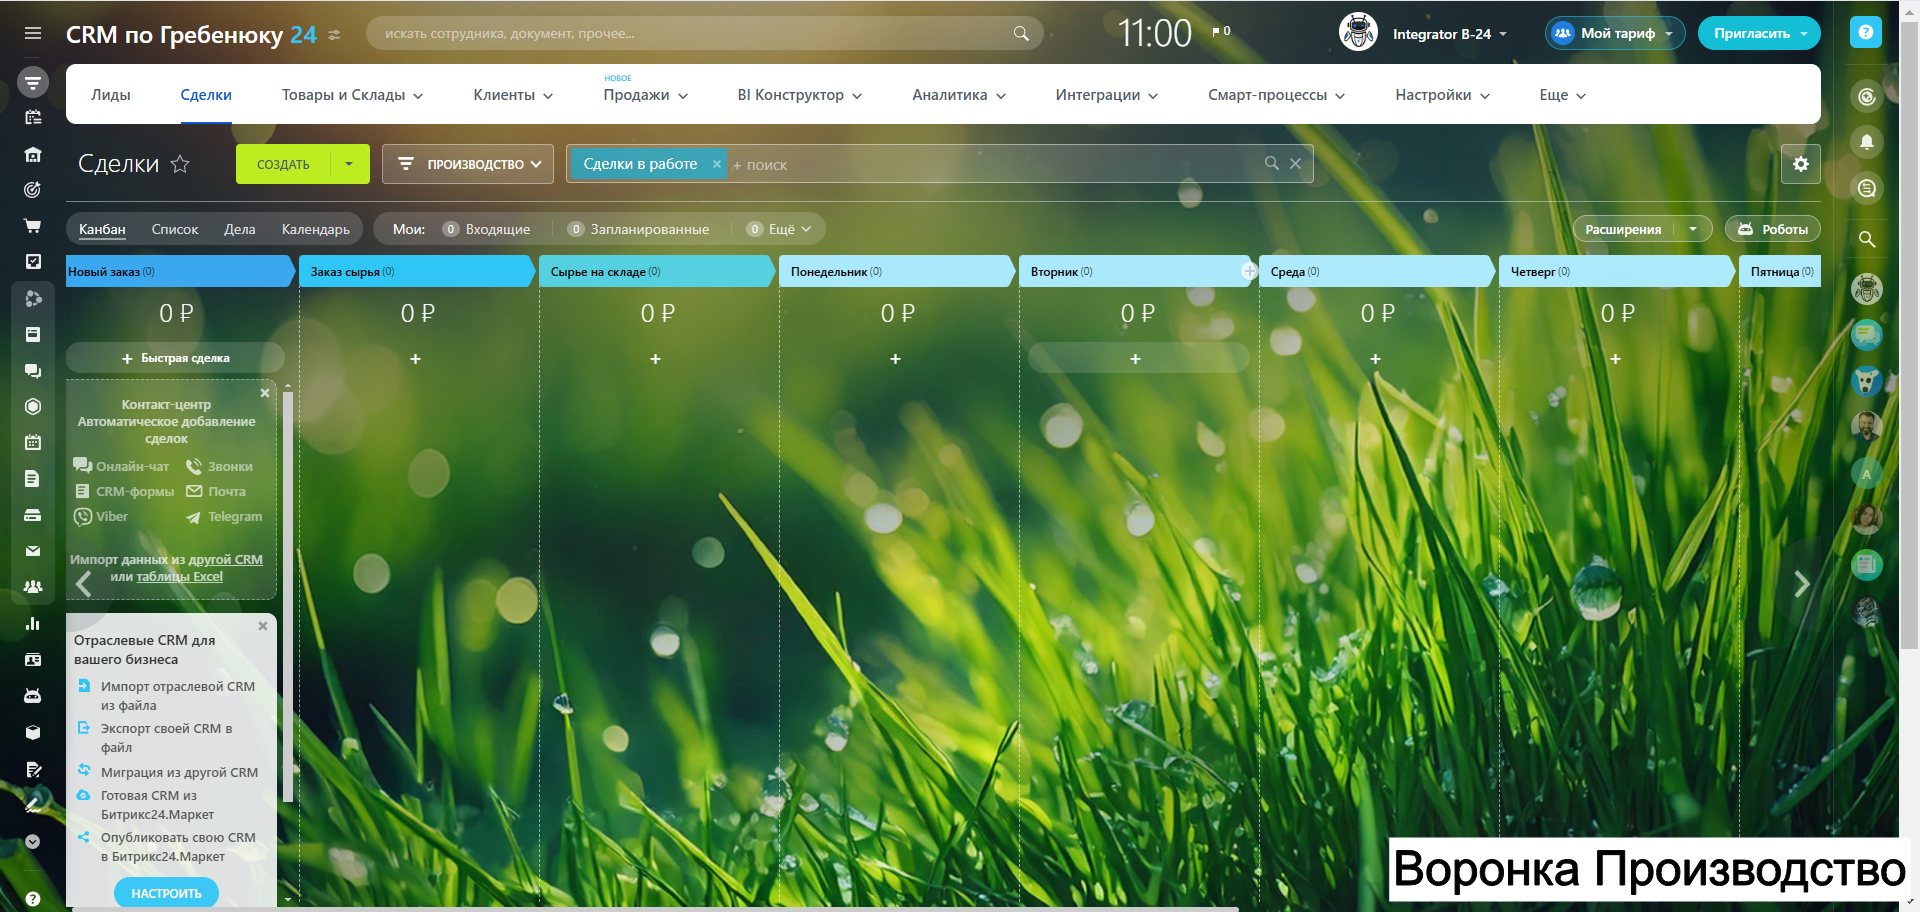This screenshot has width=1920, height=912.
Task: Close the Контакт-центр panel
Action: (x=265, y=393)
